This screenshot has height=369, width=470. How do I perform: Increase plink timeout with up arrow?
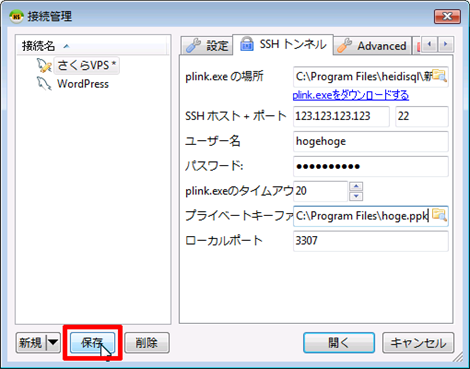pyautogui.click(x=356, y=186)
